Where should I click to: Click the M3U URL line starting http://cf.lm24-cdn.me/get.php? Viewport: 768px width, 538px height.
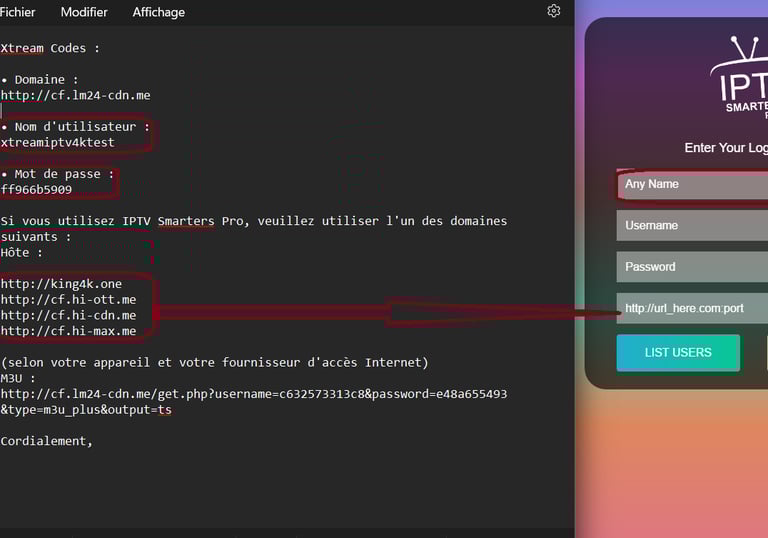click(x=254, y=394)
